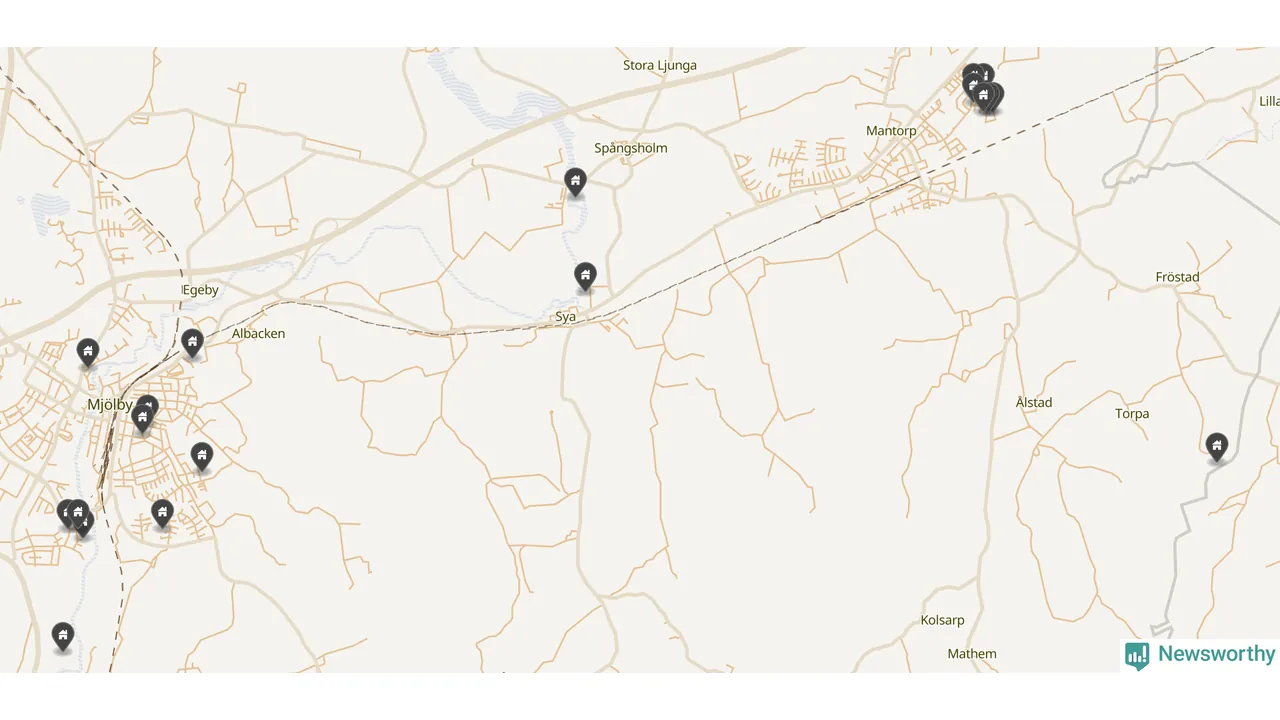Image resolution: width=1280 pixels, height=720 pixels.
Task: Select the Fröstad place label
Action: pos(1177,277)
